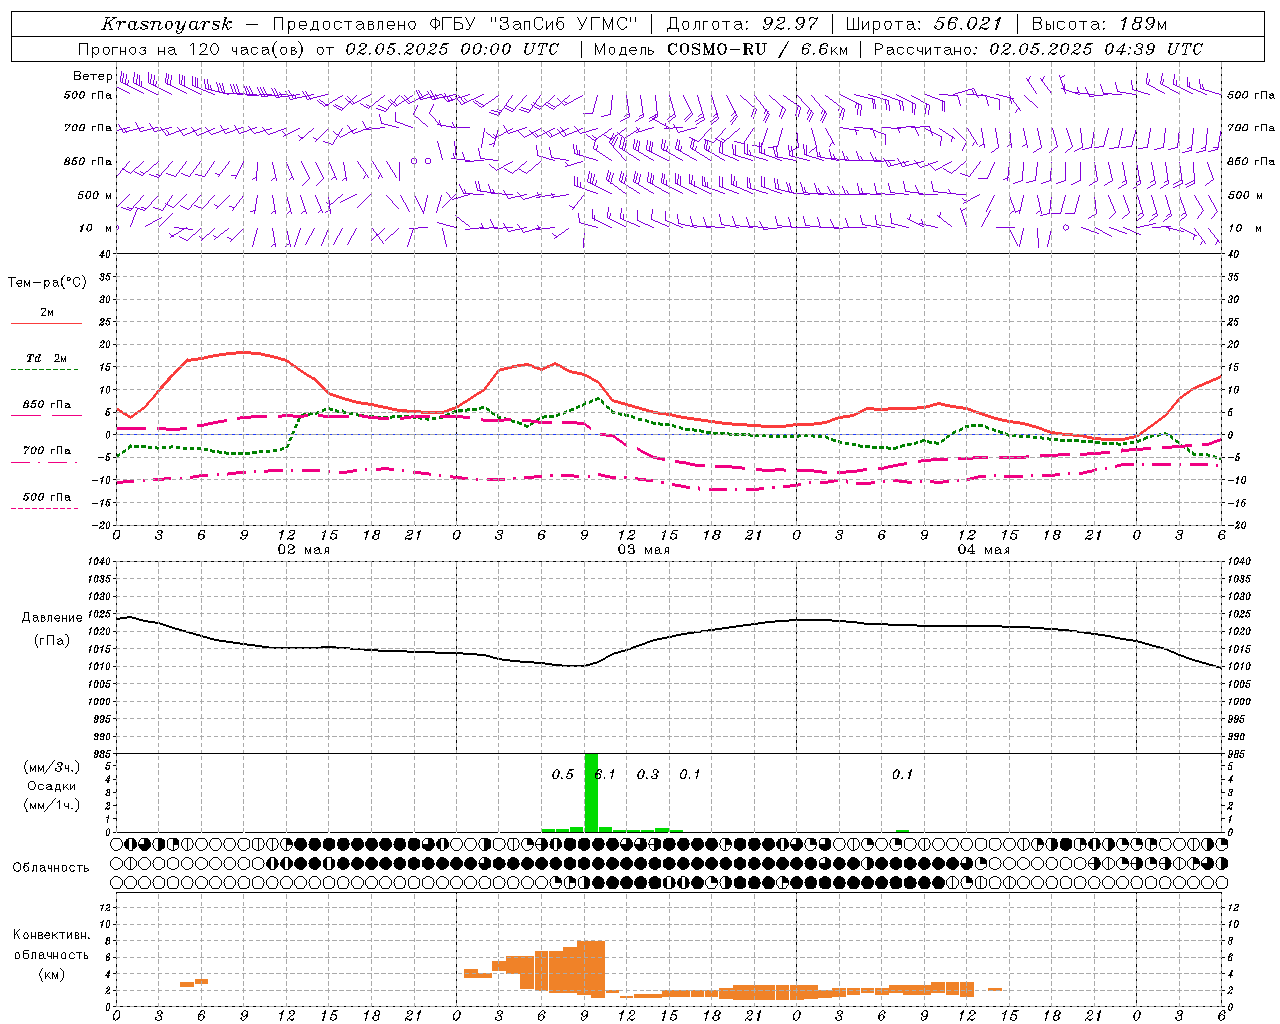Click the (км) unit under convective cloud label
This screenshot has width=1280, height=1024.
coord(51,974)
